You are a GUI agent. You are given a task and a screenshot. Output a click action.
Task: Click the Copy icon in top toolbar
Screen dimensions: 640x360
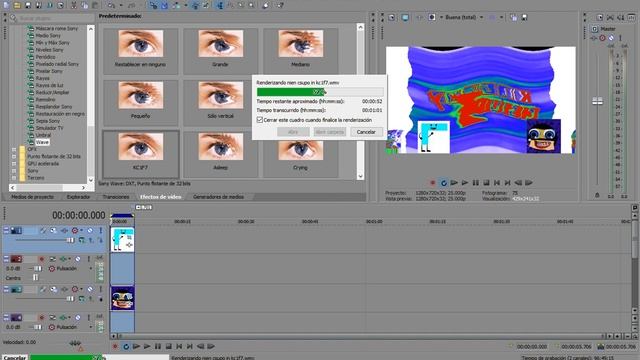tap(84, 5)
